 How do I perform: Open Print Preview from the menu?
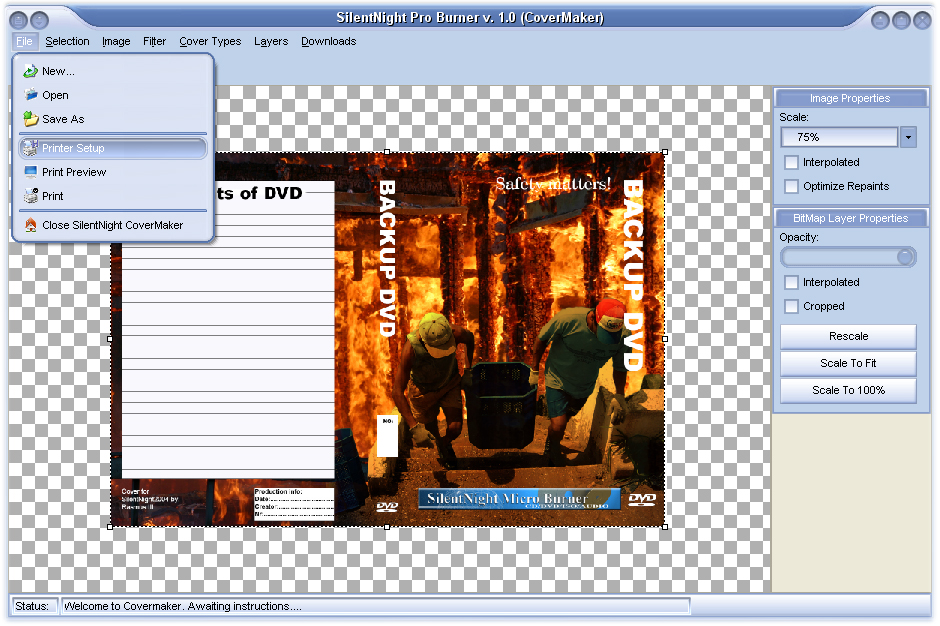(113, 172)
